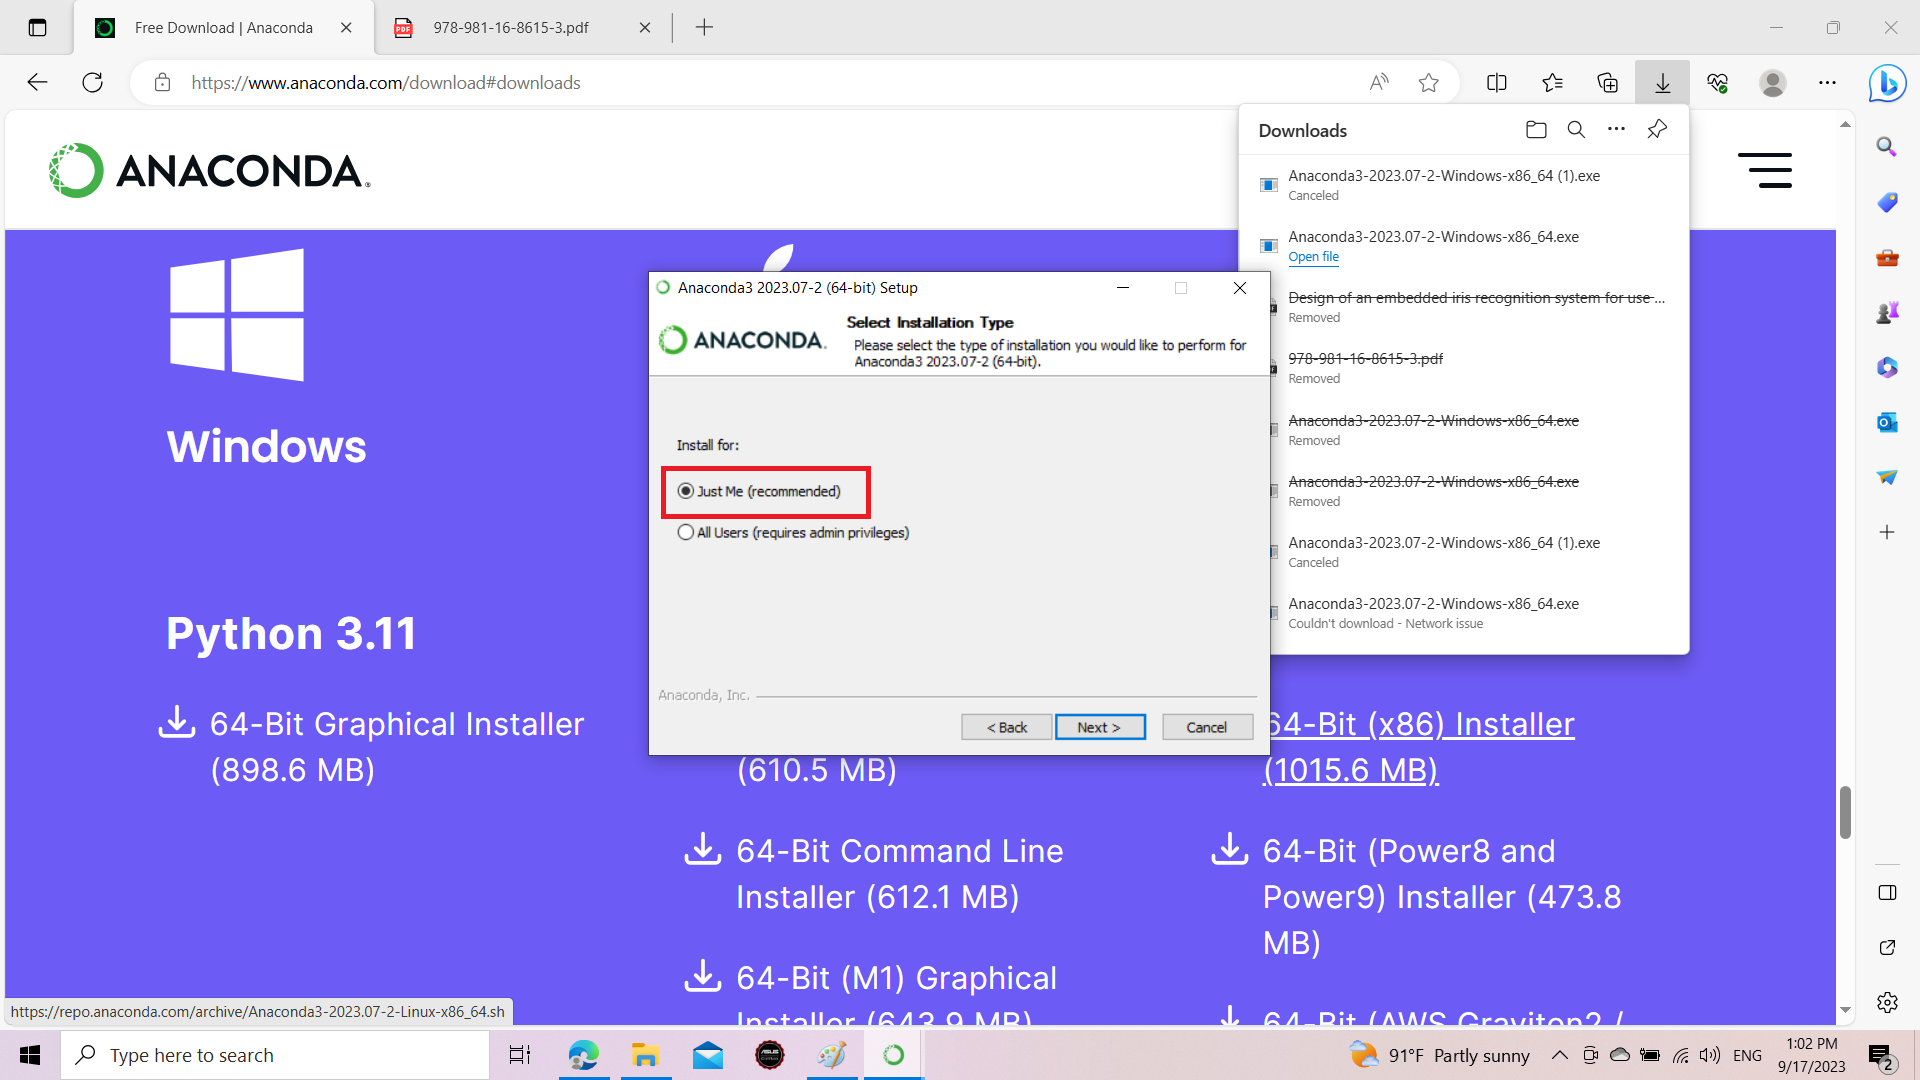
Task: Open the tab actions menu button
Action: [x=37, y=28]
